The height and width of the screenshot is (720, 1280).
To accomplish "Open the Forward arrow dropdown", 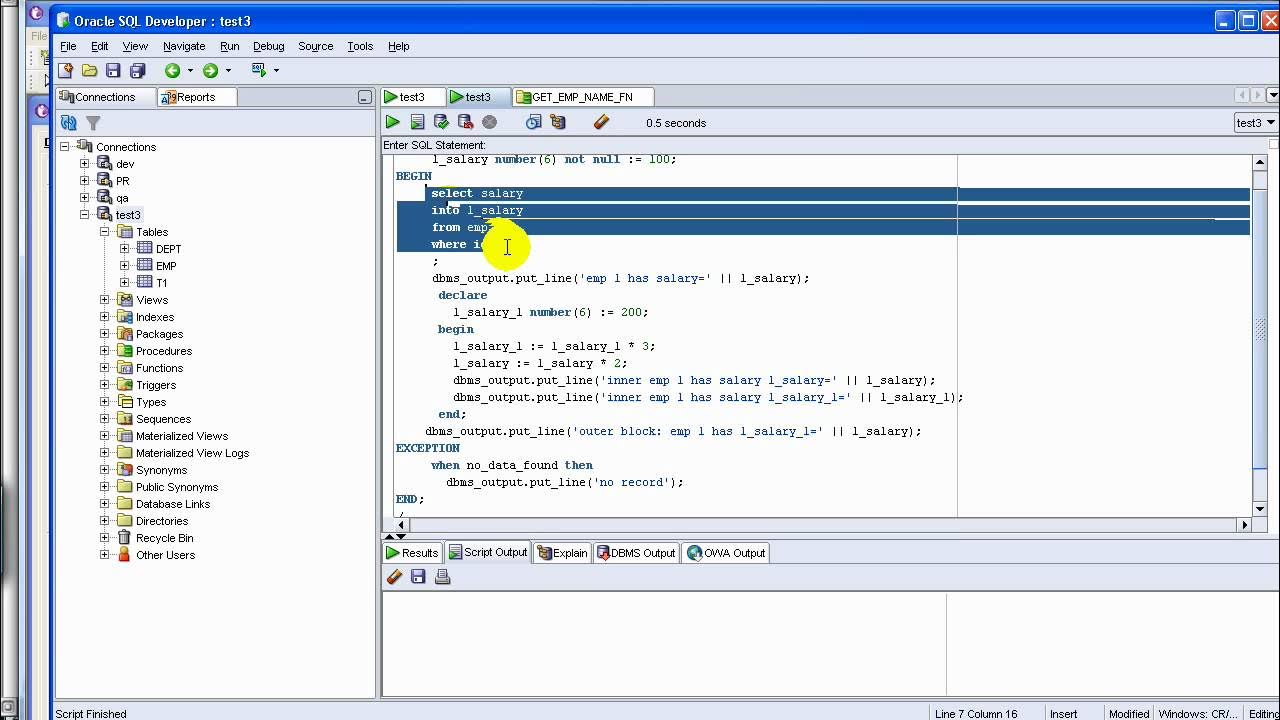I will pos(228,70).
